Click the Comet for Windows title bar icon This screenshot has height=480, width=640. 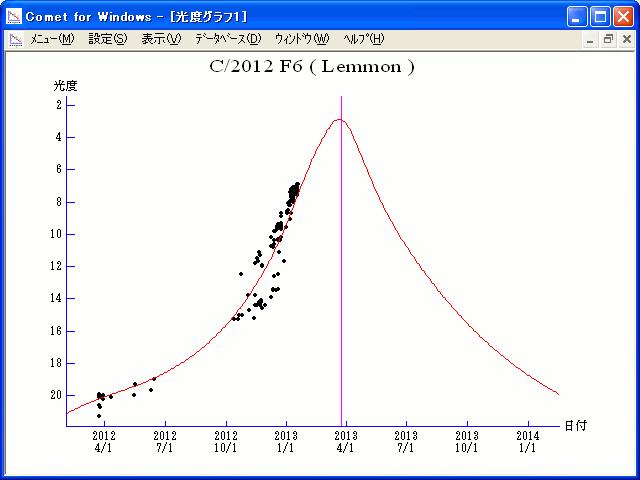pos(14,16)
